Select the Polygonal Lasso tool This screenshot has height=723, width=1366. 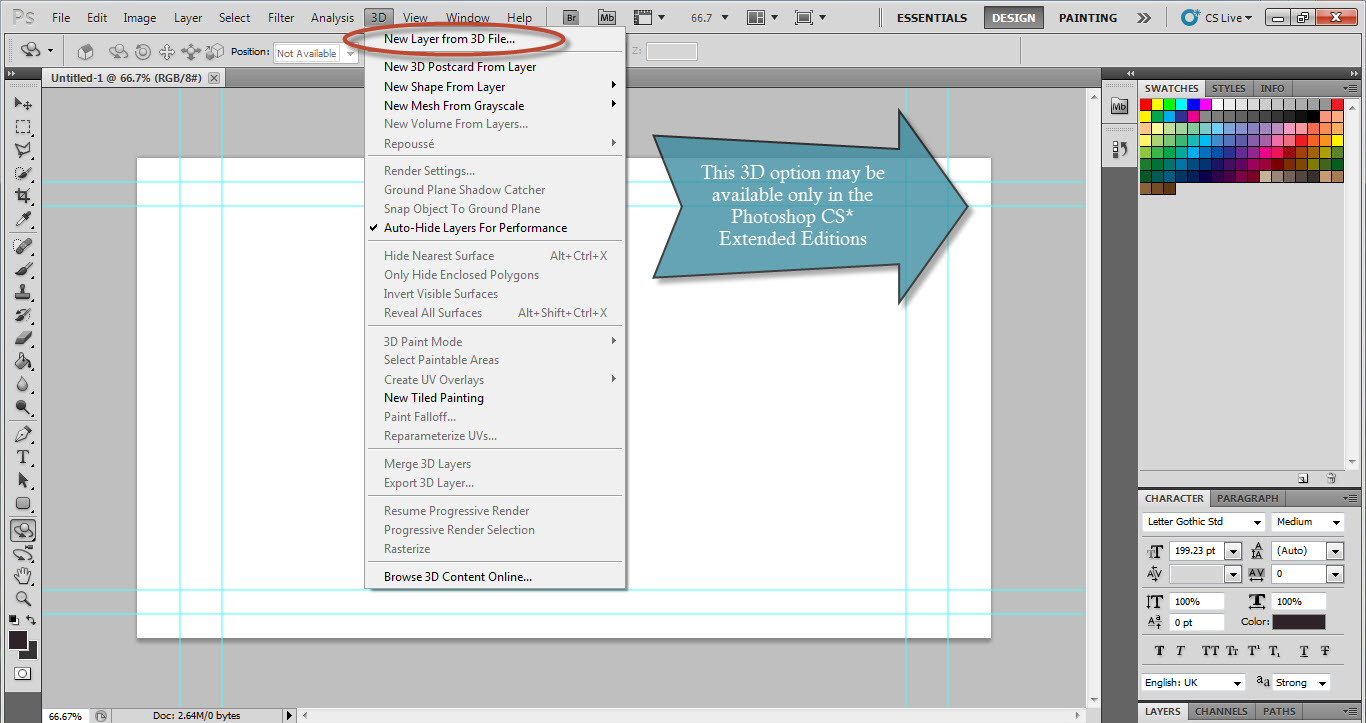coord(22,150)
